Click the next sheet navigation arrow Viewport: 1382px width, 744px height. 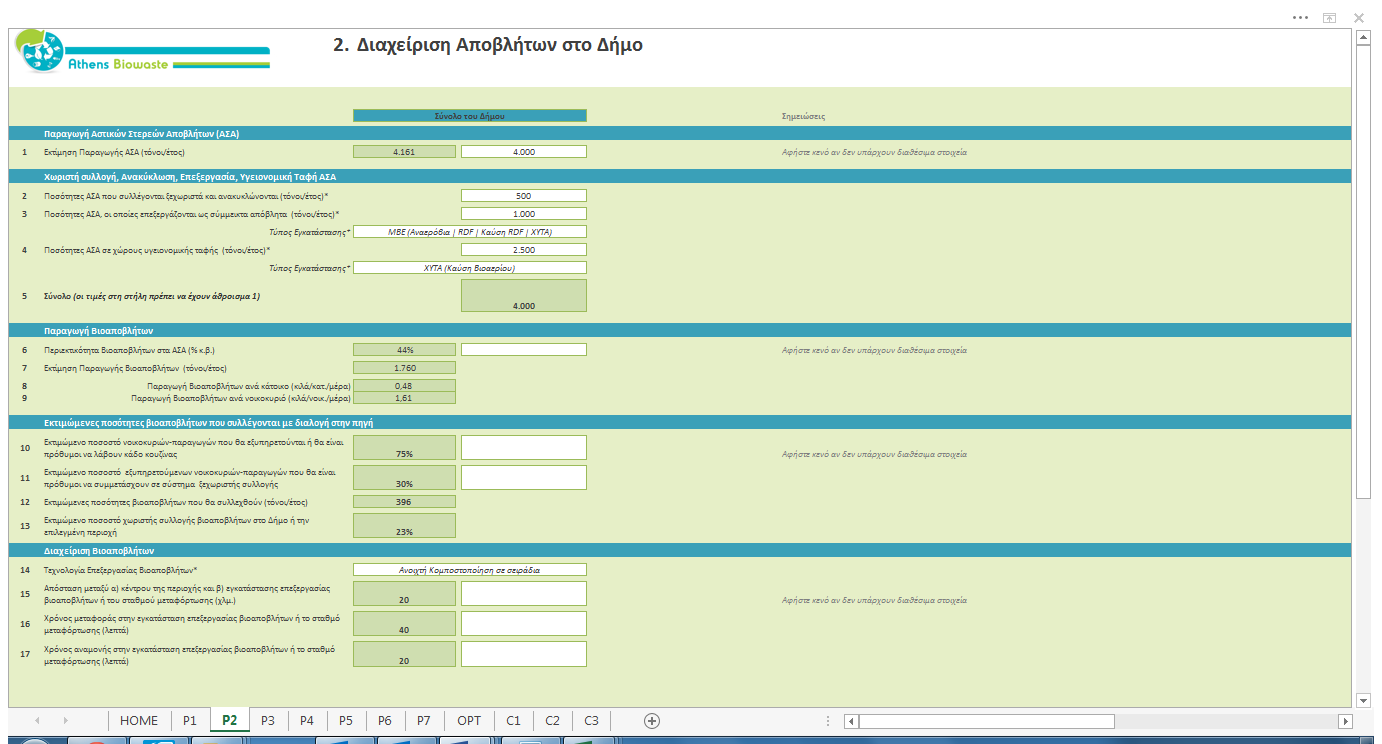pos(66,720)
